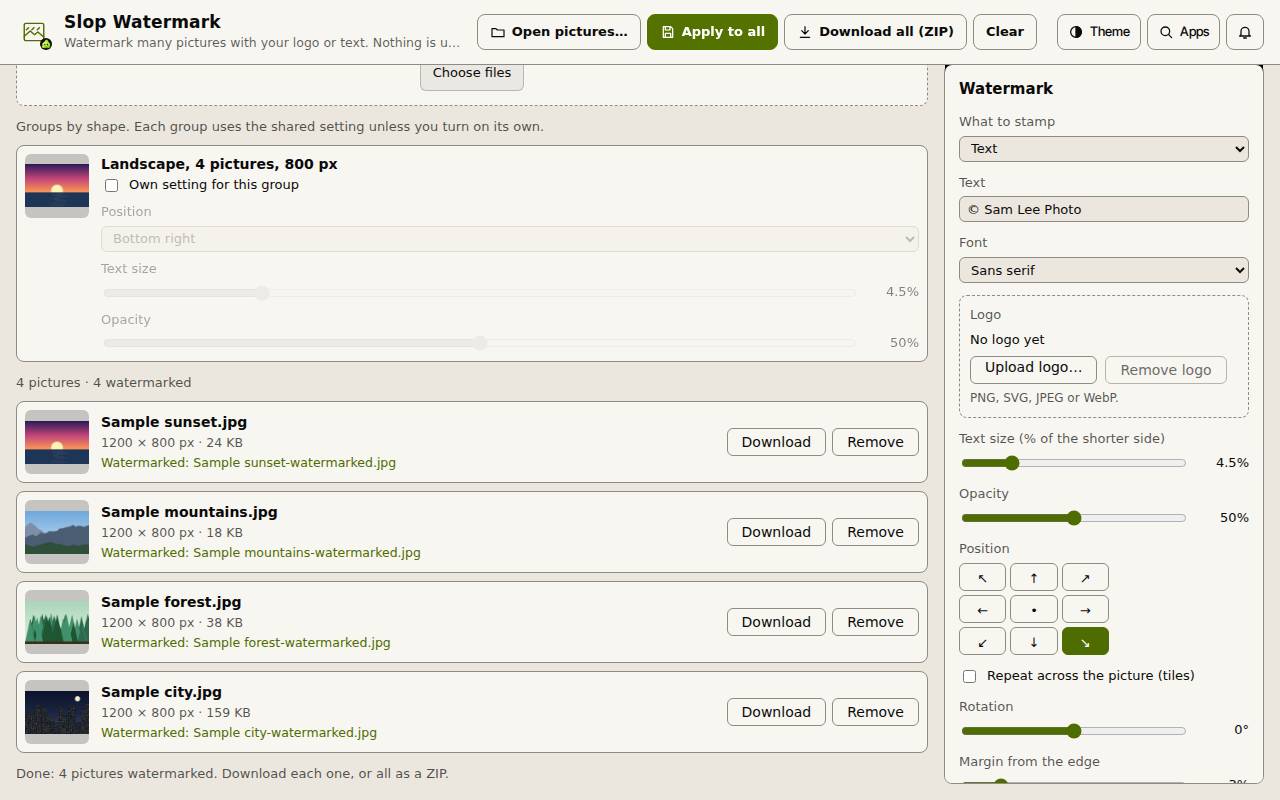Open the What to stamp dropdown

(1104, 149)
